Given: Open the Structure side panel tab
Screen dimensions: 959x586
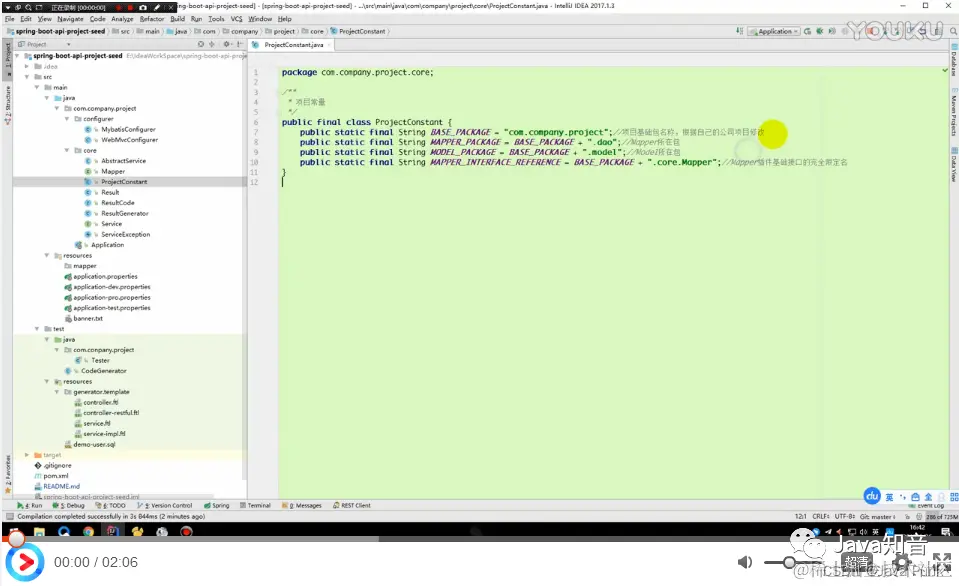Looking at the screenshot, I should [8, 105].
